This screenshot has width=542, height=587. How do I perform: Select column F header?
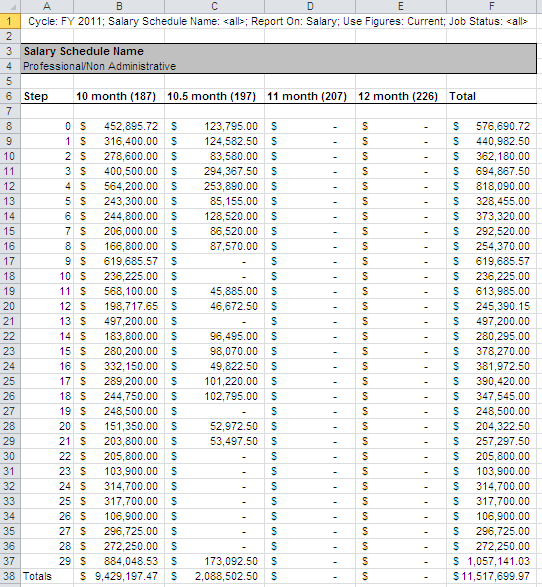tap(491, 6)
